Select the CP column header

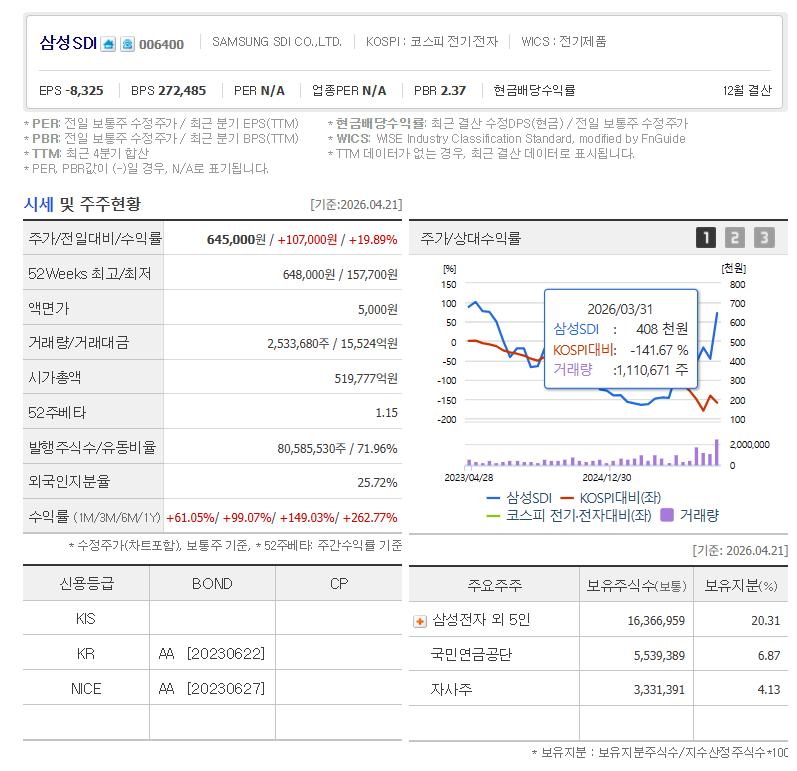coord(339,583)
